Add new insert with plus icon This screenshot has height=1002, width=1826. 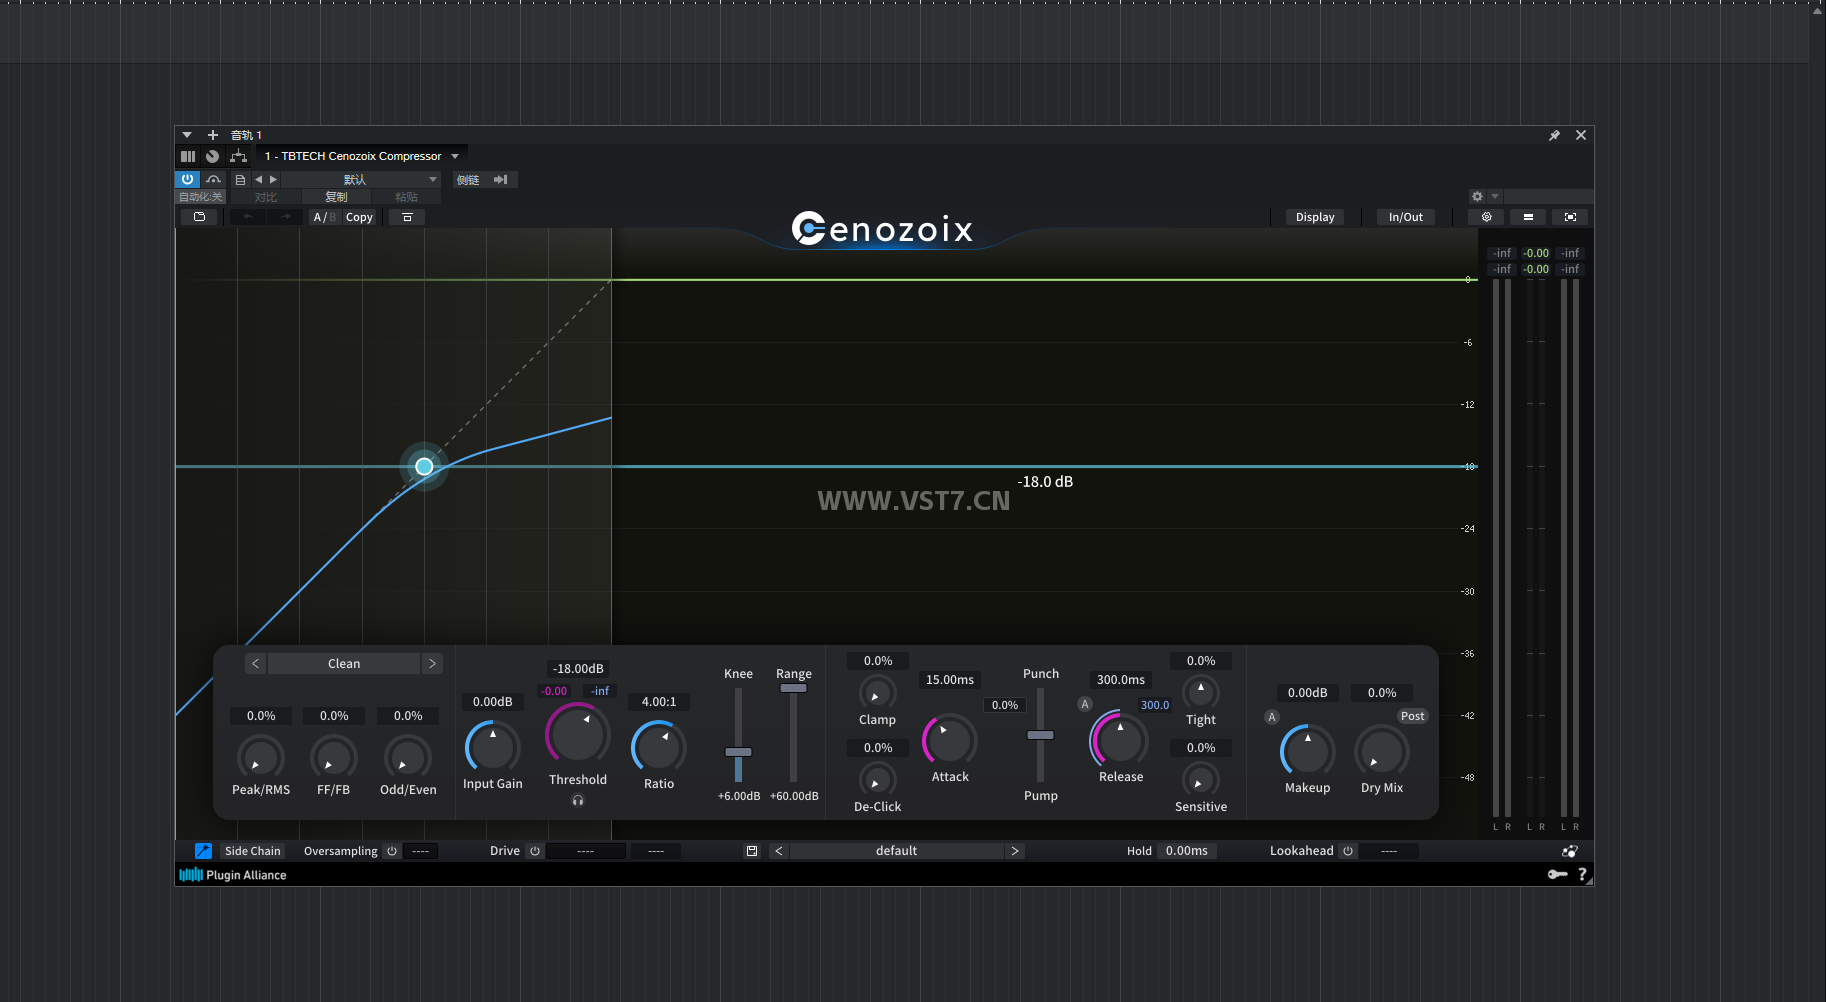212,135
